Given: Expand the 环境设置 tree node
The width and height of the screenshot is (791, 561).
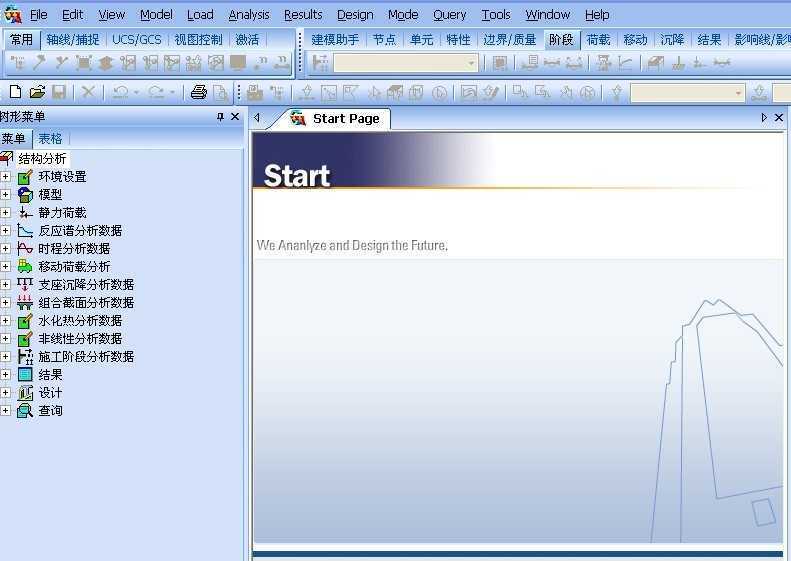Looking at the screenshot, I should click(5, 177).
